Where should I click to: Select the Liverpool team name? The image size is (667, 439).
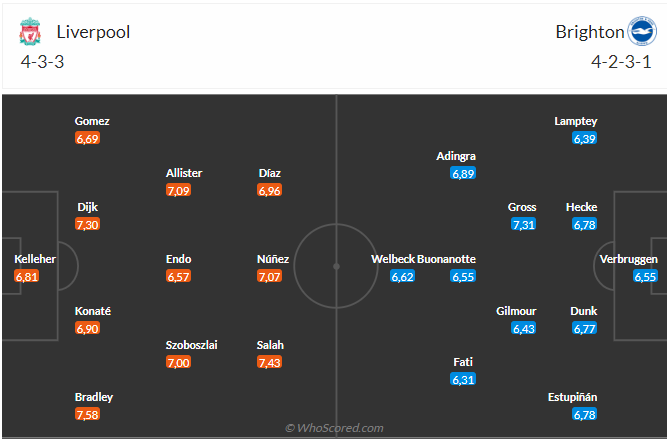coord(93,31)
